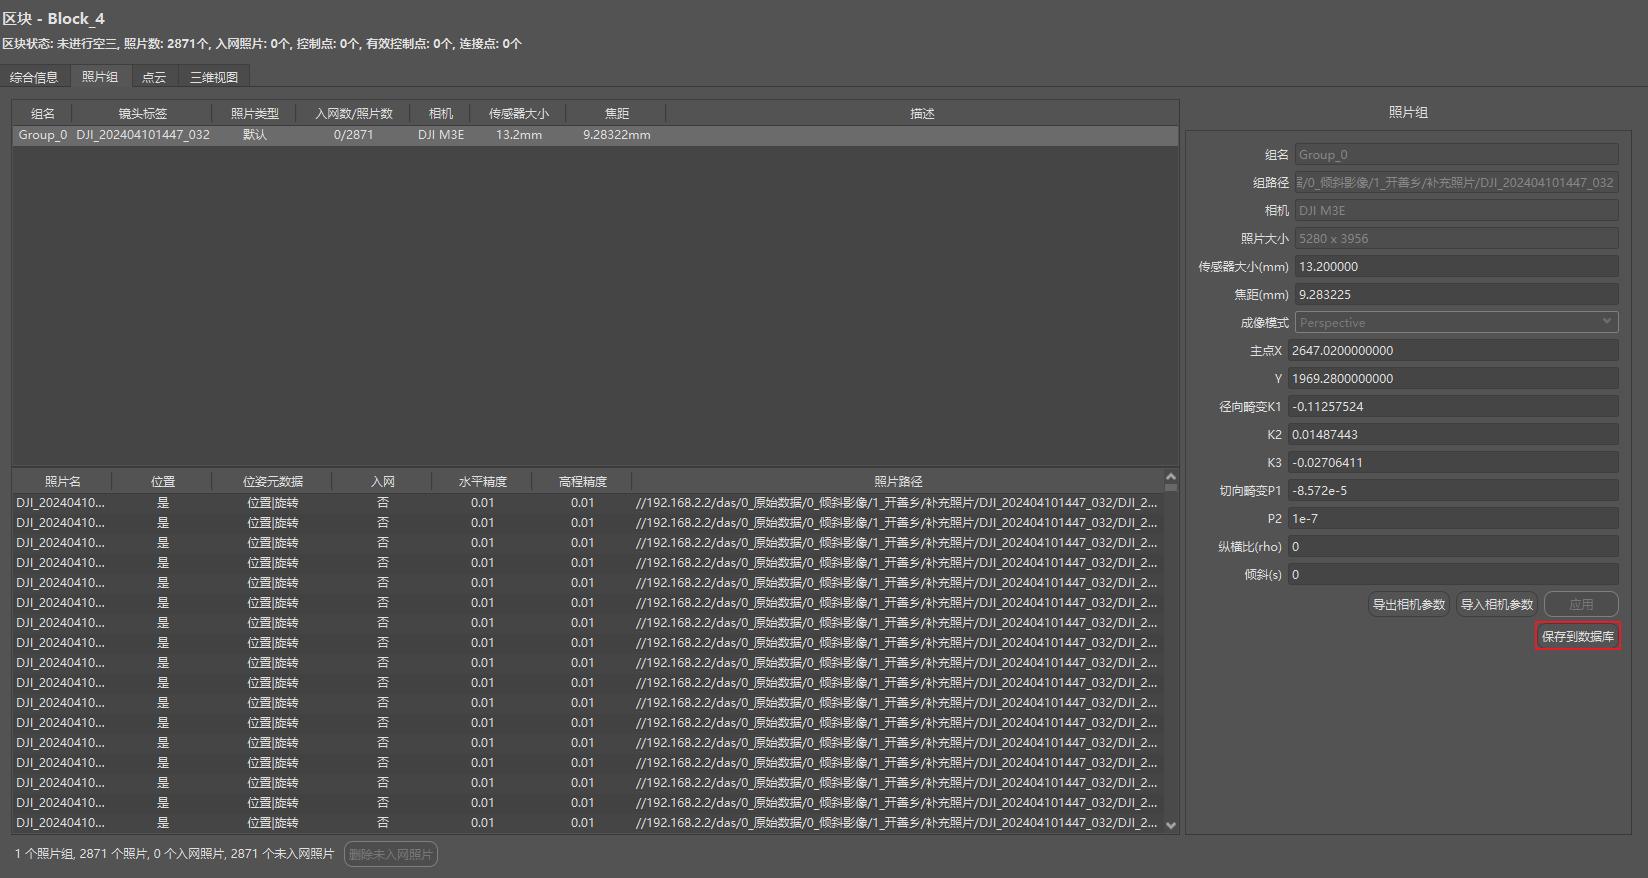Click the photo list scrollbar up arrow
1648x878 pixels.
point(1171,476)
